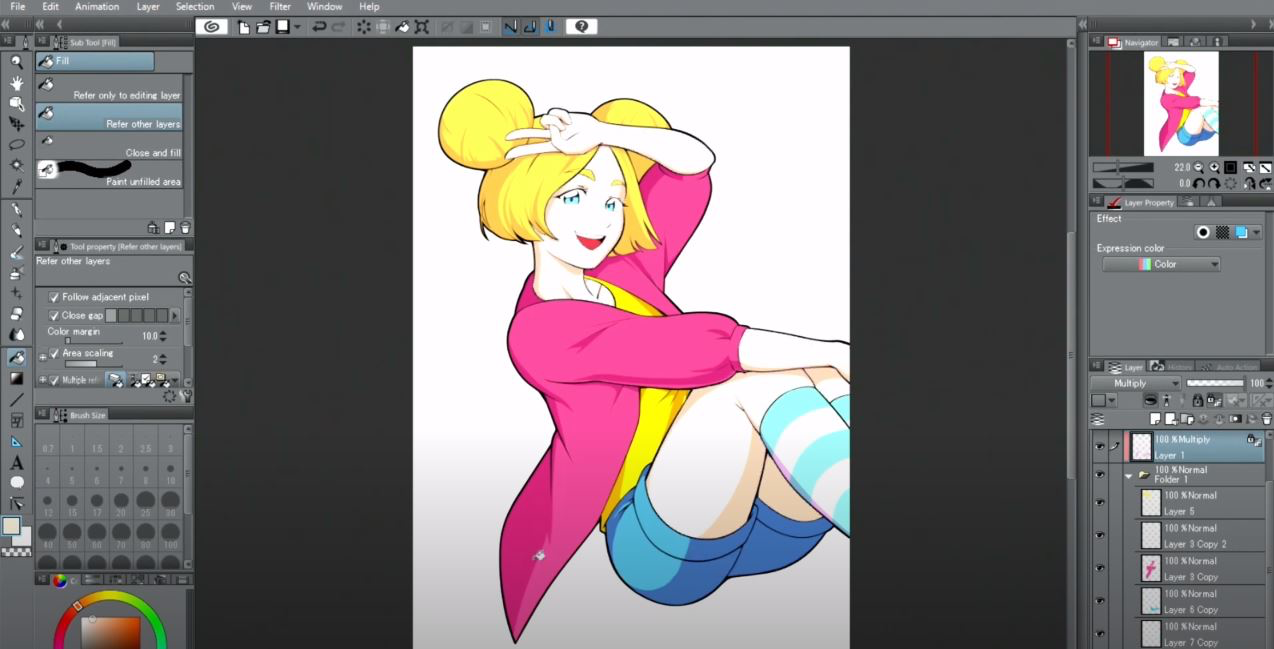Image resolution: width=1274 pixels, height=649 pixels.
Task: Open the Filter menu
Action: (280, 6)
